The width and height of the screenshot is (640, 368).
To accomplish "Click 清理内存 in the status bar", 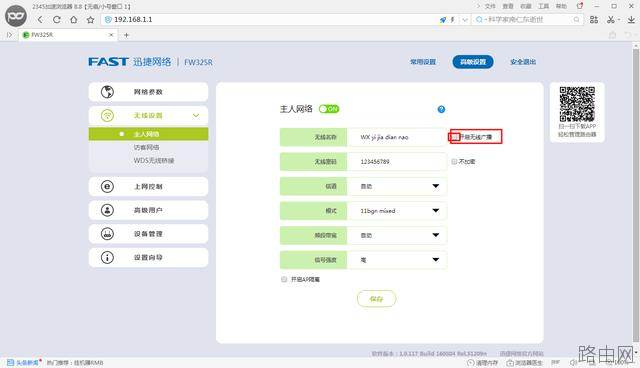I will click(x=483, y=363).
